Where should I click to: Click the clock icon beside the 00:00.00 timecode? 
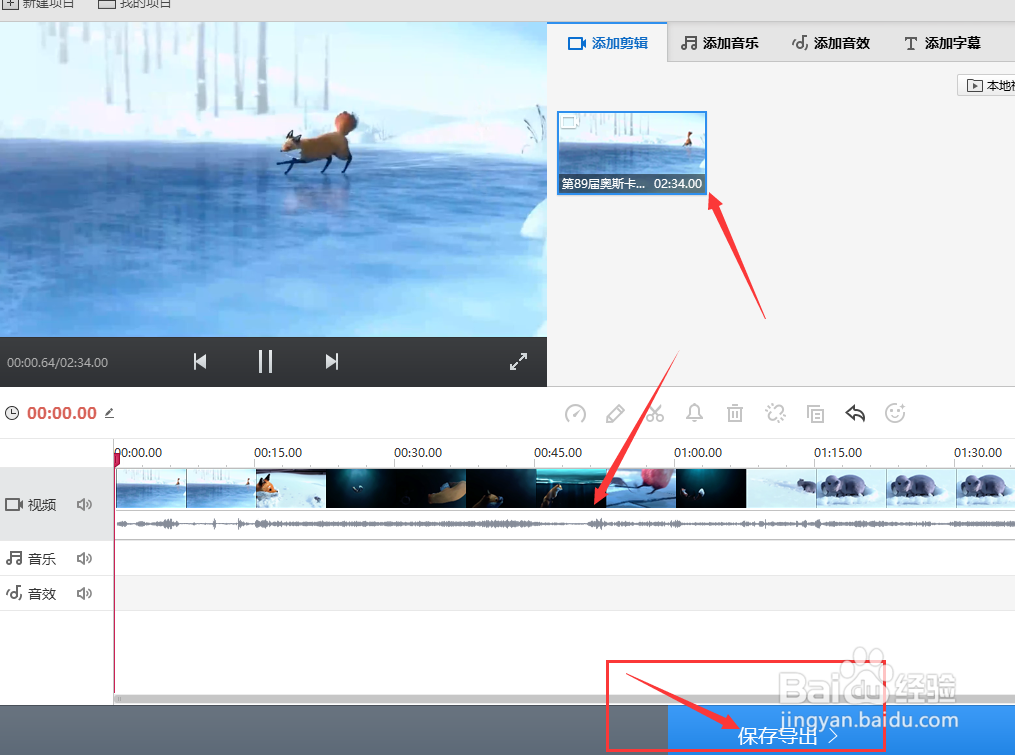coord(12,413)
